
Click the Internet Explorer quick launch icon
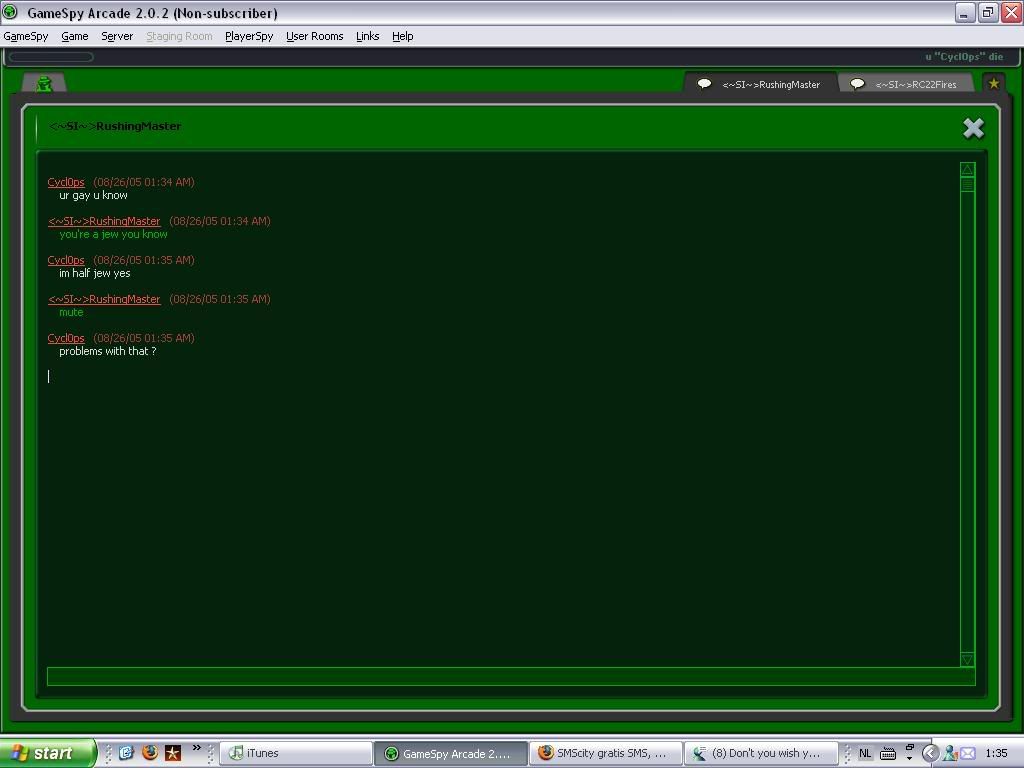[x=126, y=753]
